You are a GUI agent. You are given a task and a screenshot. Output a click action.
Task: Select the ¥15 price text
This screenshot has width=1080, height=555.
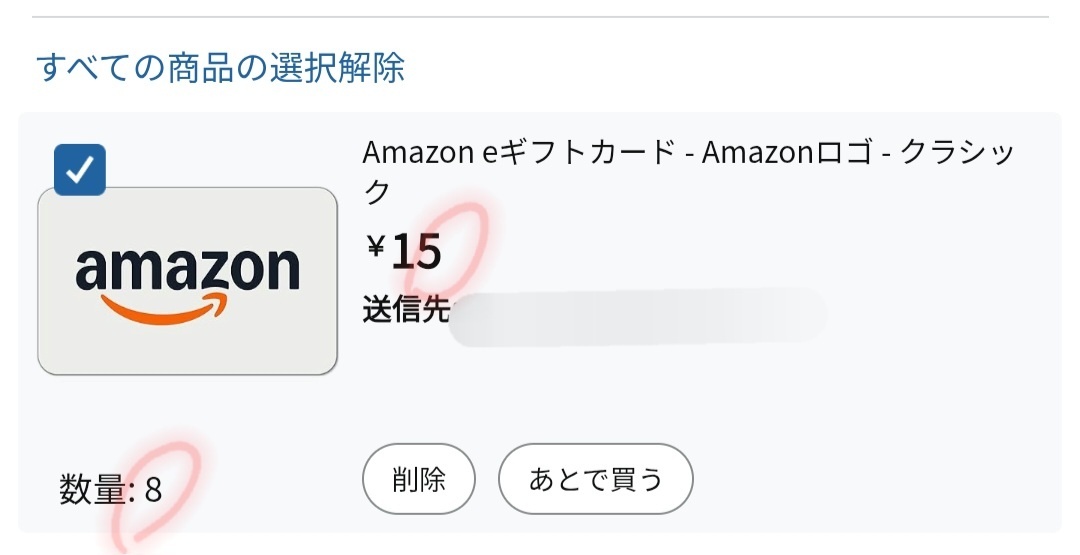tap(404, 251)
